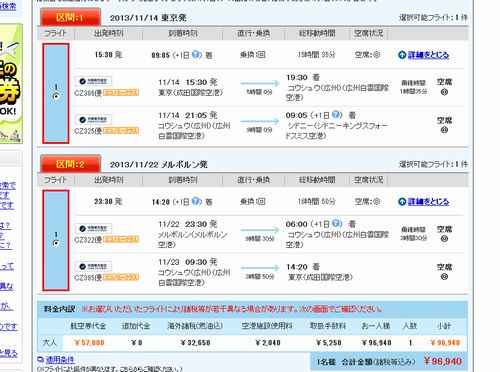The image size is (500, 372).
Task: Click 空席状況 column header in 区間:2
Action: coord(368,180)
